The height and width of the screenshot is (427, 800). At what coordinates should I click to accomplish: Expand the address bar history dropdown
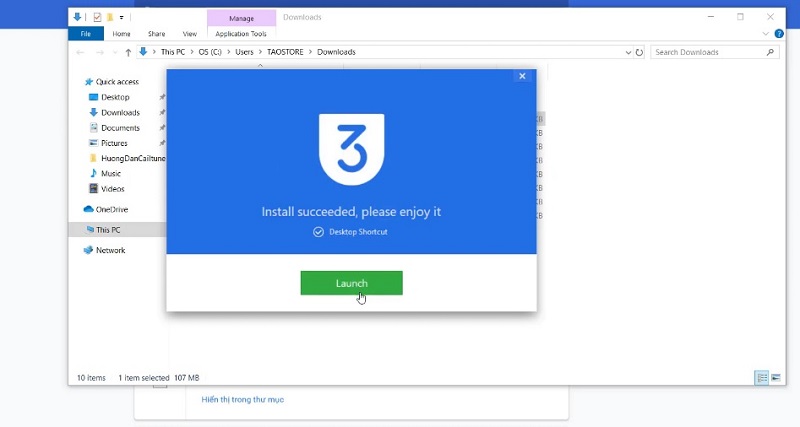click(x=628, y=53)
